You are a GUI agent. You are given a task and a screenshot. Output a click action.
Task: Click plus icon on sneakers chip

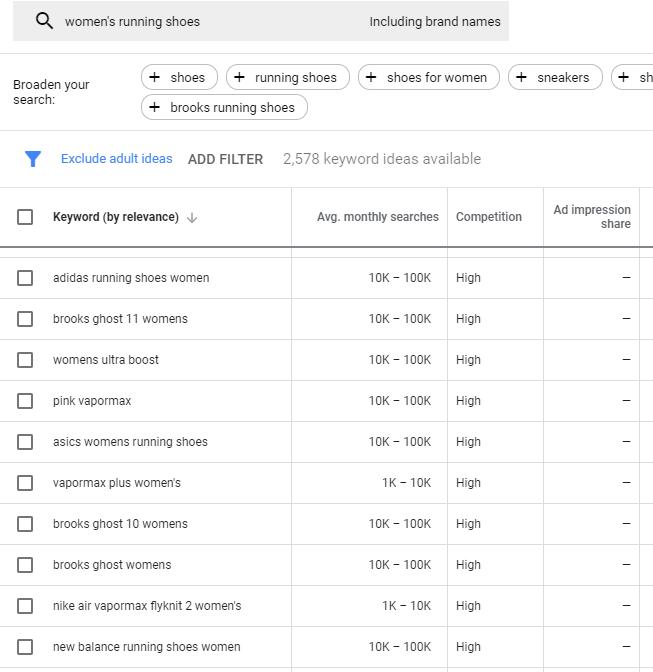pos(521,77)
